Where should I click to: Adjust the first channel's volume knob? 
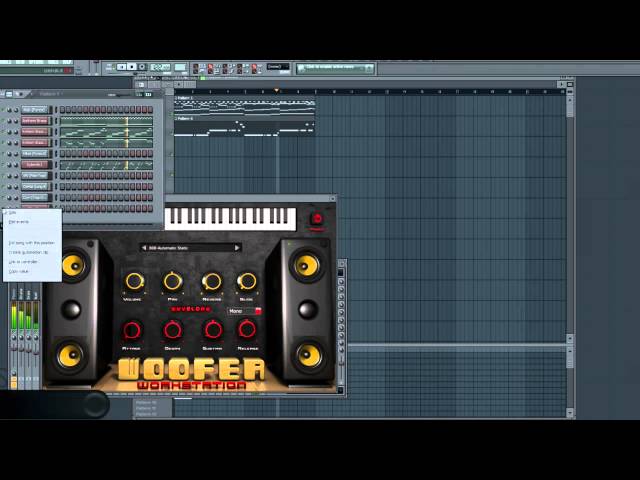tap(16, 110)
